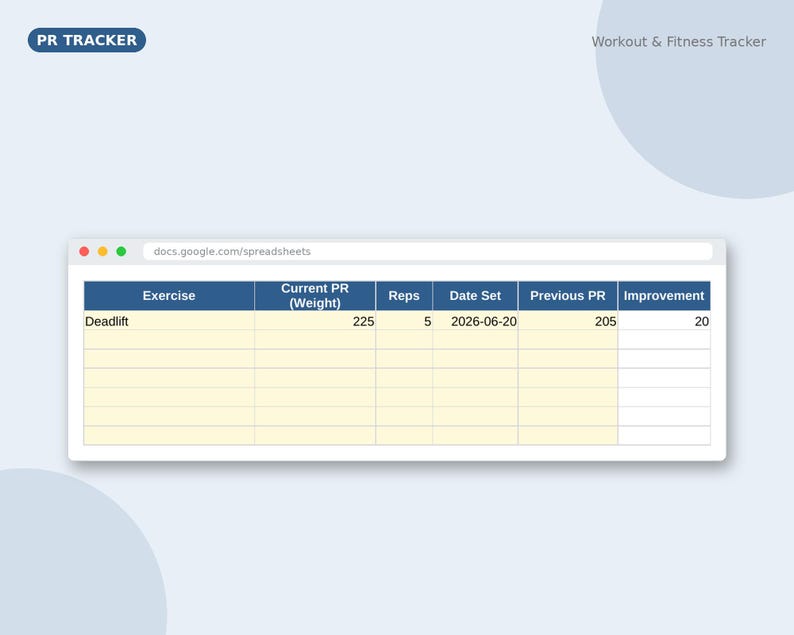Select the Current PR (Weight) header
This screenshot has width=794, height=635.
click(x=315, y=296)
